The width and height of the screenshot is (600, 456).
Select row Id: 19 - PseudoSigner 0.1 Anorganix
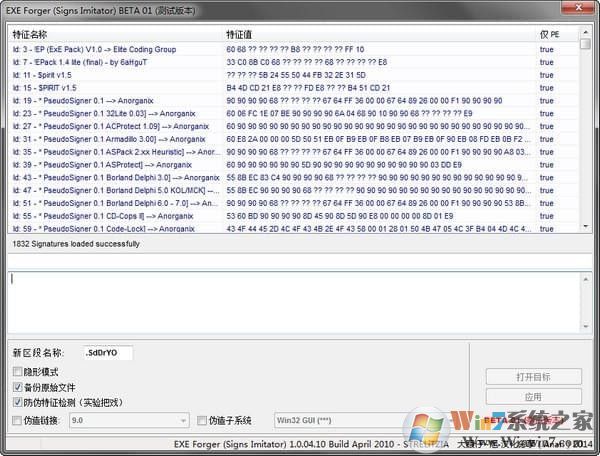point(293,101)
